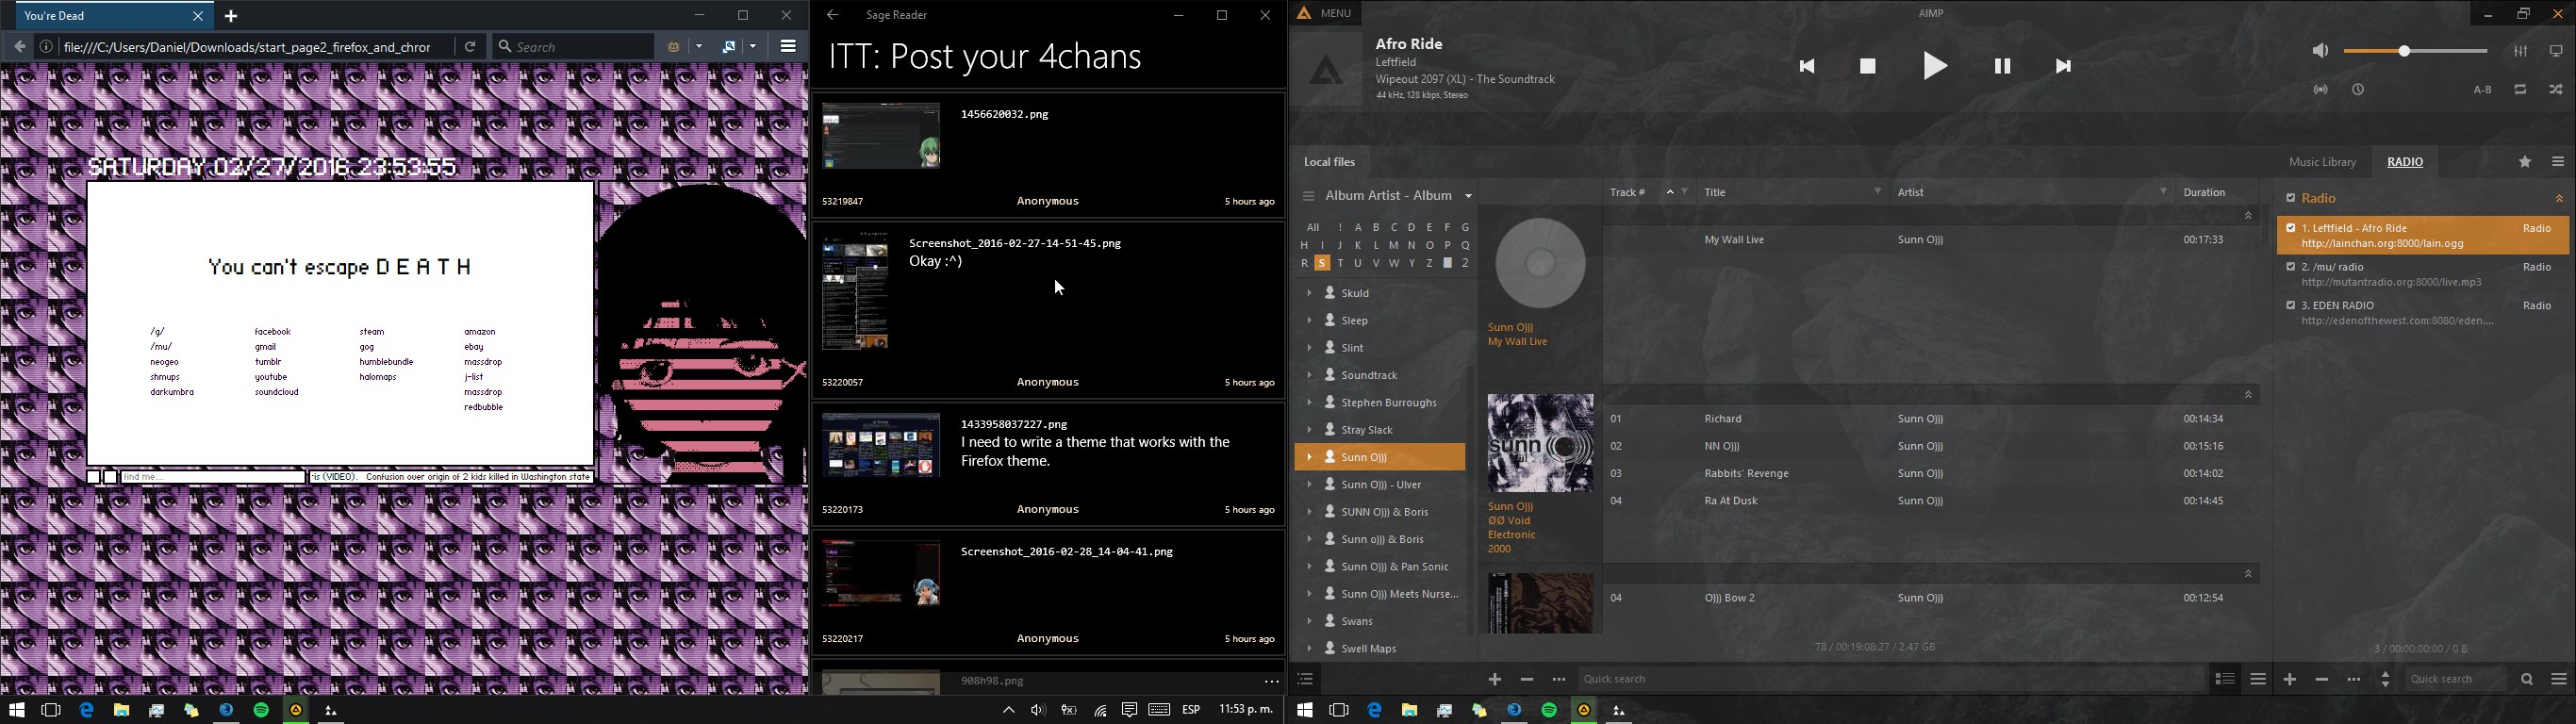Viewport: 2576px width, 724px height.
Task: Toggle A-B repeat in AIMP
Action: point(2482,91)
